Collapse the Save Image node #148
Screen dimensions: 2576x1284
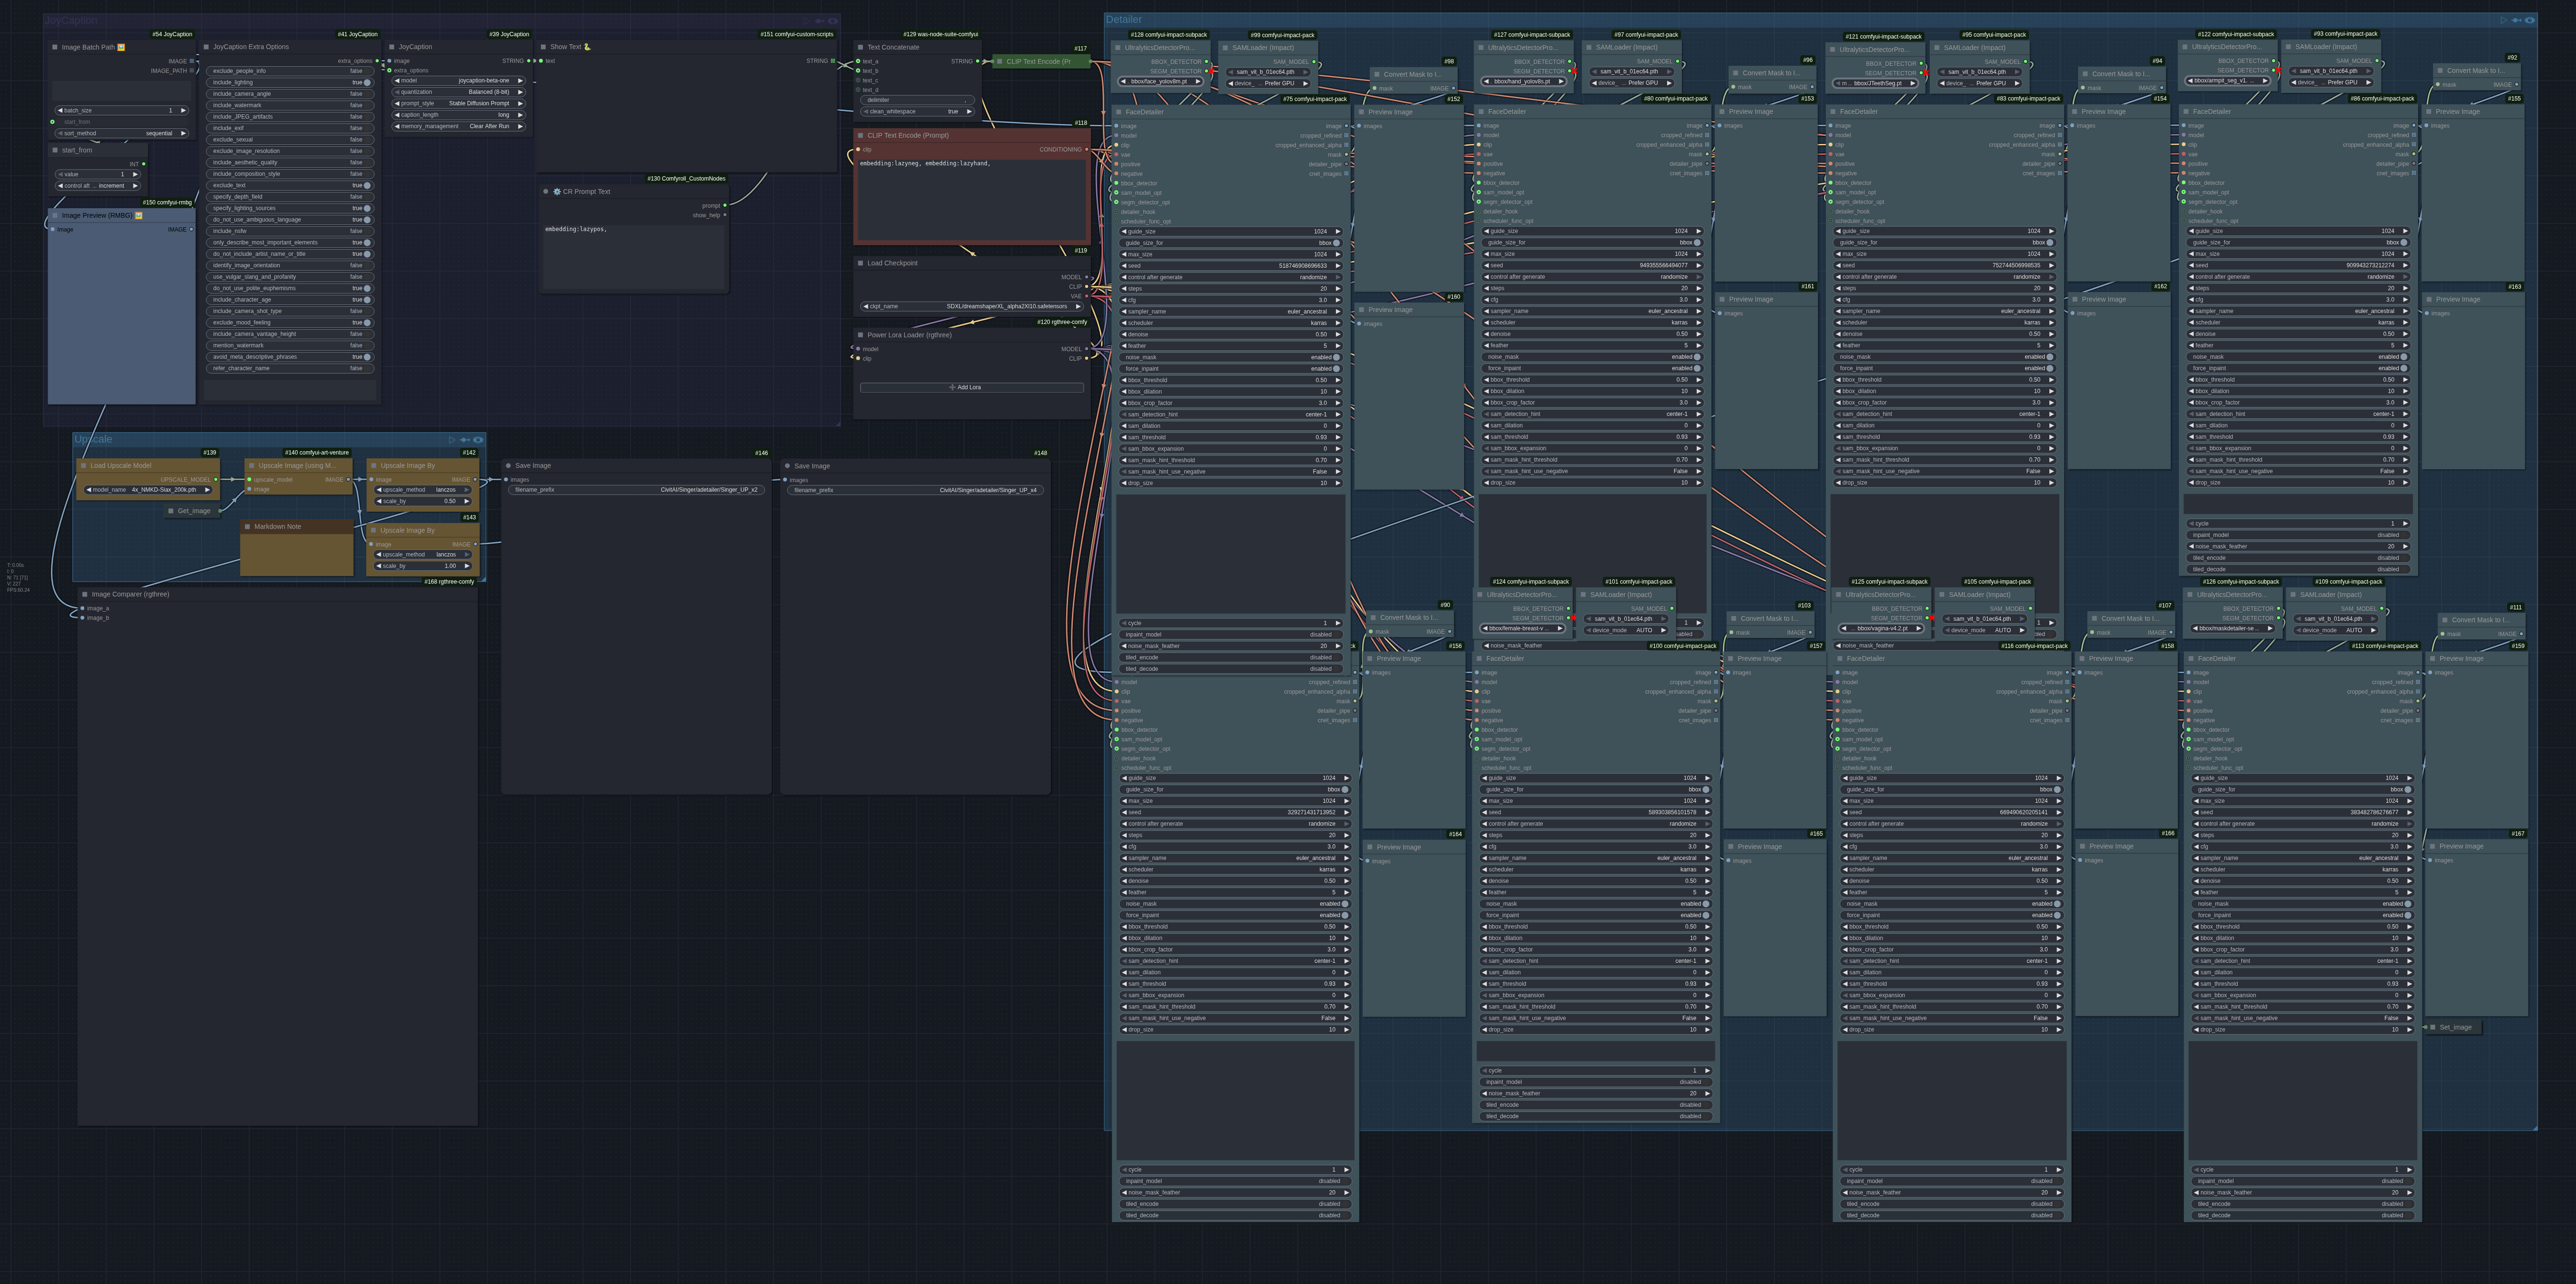tap(787, 465)
